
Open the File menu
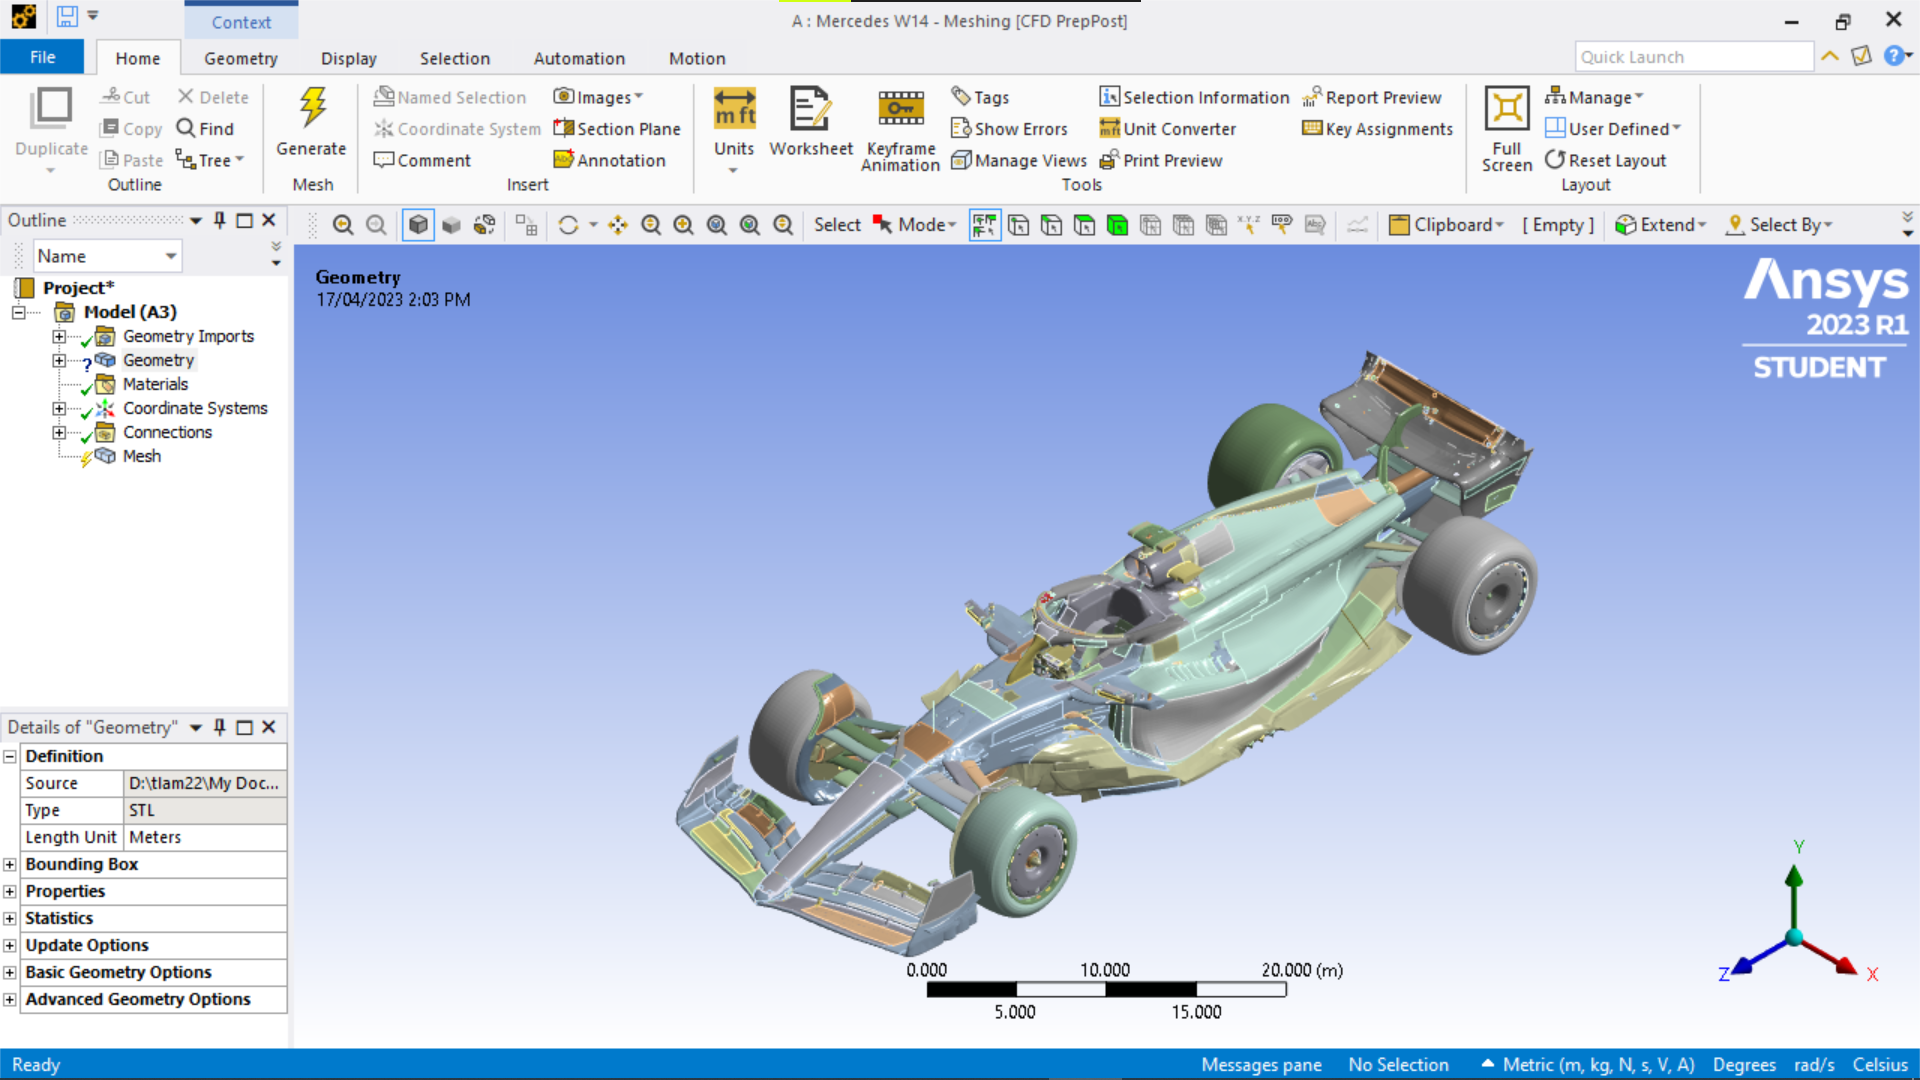click(42, 57)
